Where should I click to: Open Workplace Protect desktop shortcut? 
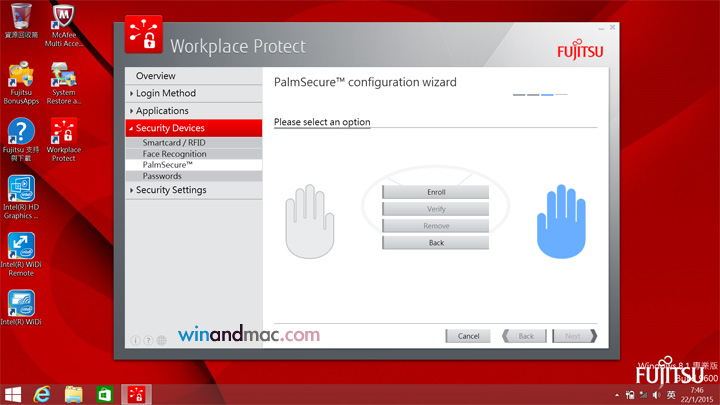point(64,140)
